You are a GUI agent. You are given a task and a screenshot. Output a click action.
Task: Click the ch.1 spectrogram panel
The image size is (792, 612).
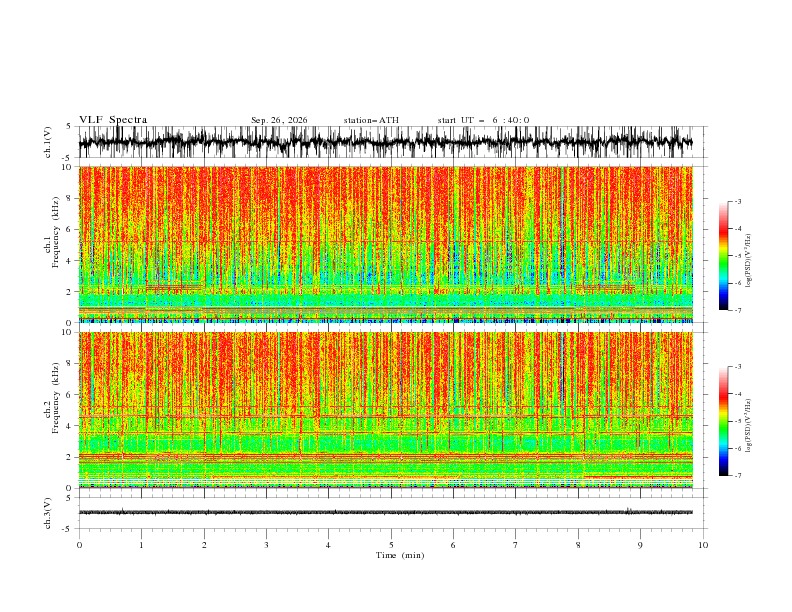[386, 244]
